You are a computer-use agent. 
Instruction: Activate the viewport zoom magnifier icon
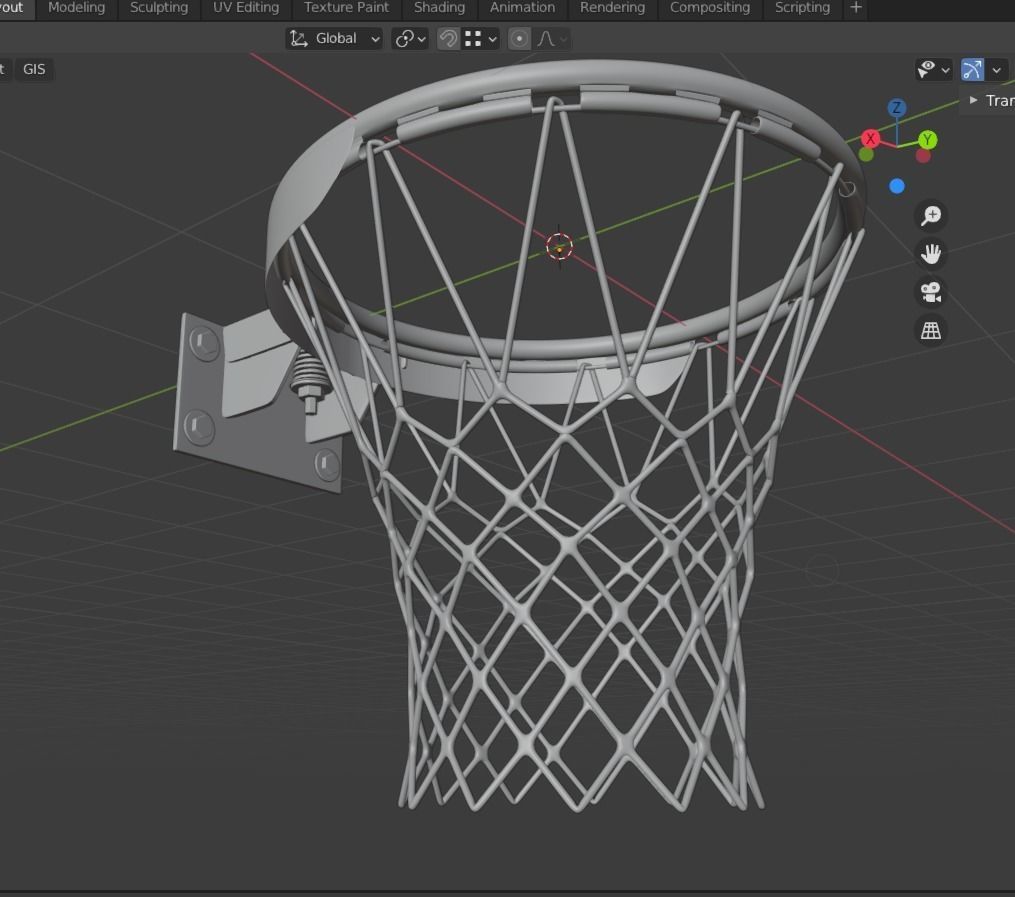pos(930,215)
